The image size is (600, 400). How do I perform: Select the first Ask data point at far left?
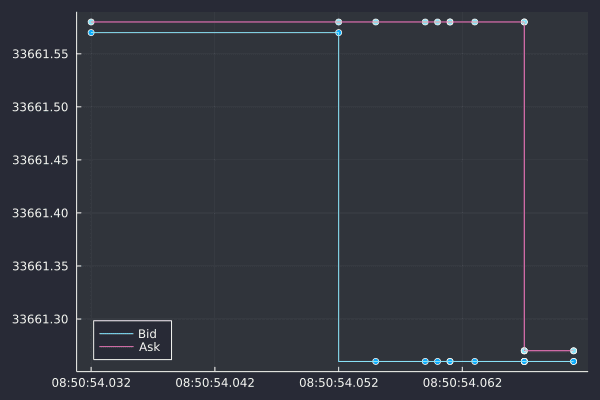[x=91, y=22]
